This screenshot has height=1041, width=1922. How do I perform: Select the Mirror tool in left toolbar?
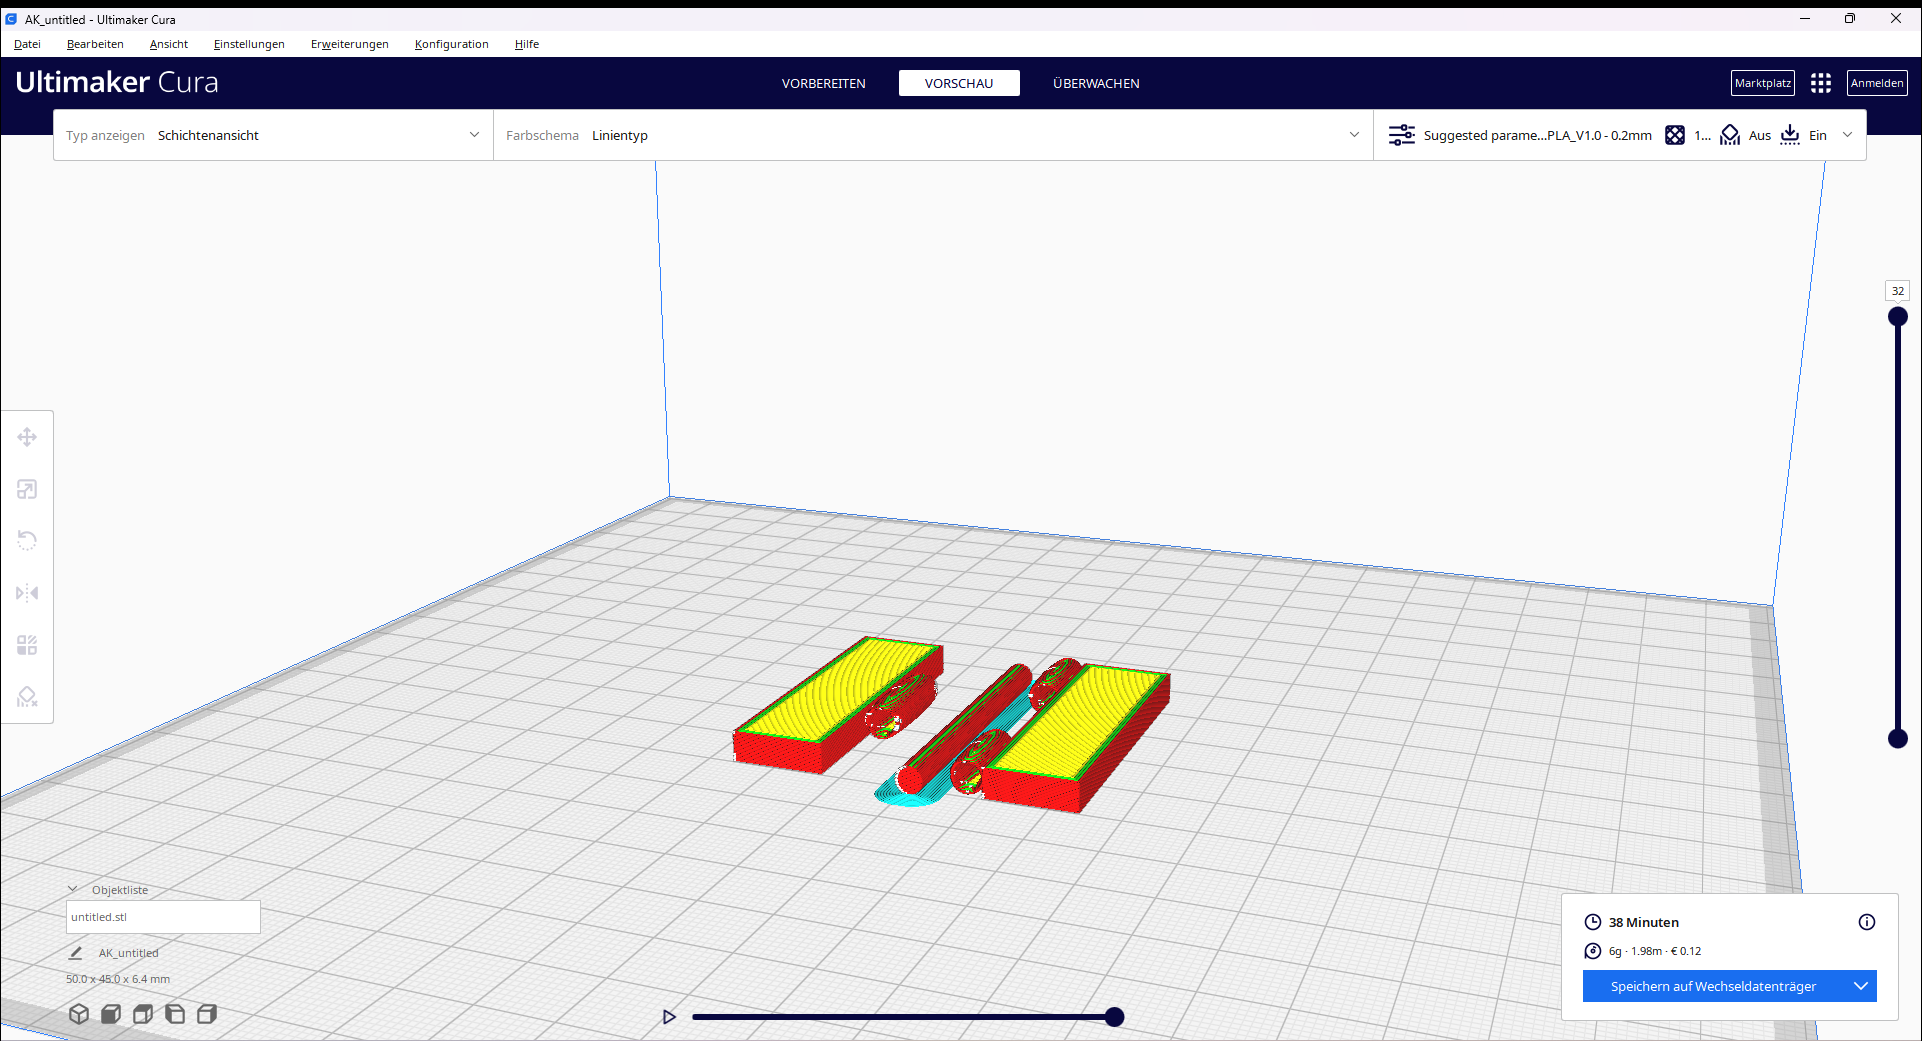tap(27, 593)
